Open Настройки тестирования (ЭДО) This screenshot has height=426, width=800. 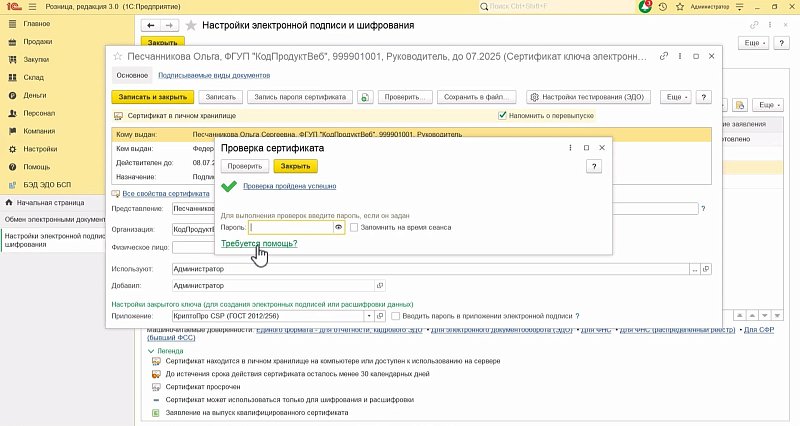(x=588, y=97)
